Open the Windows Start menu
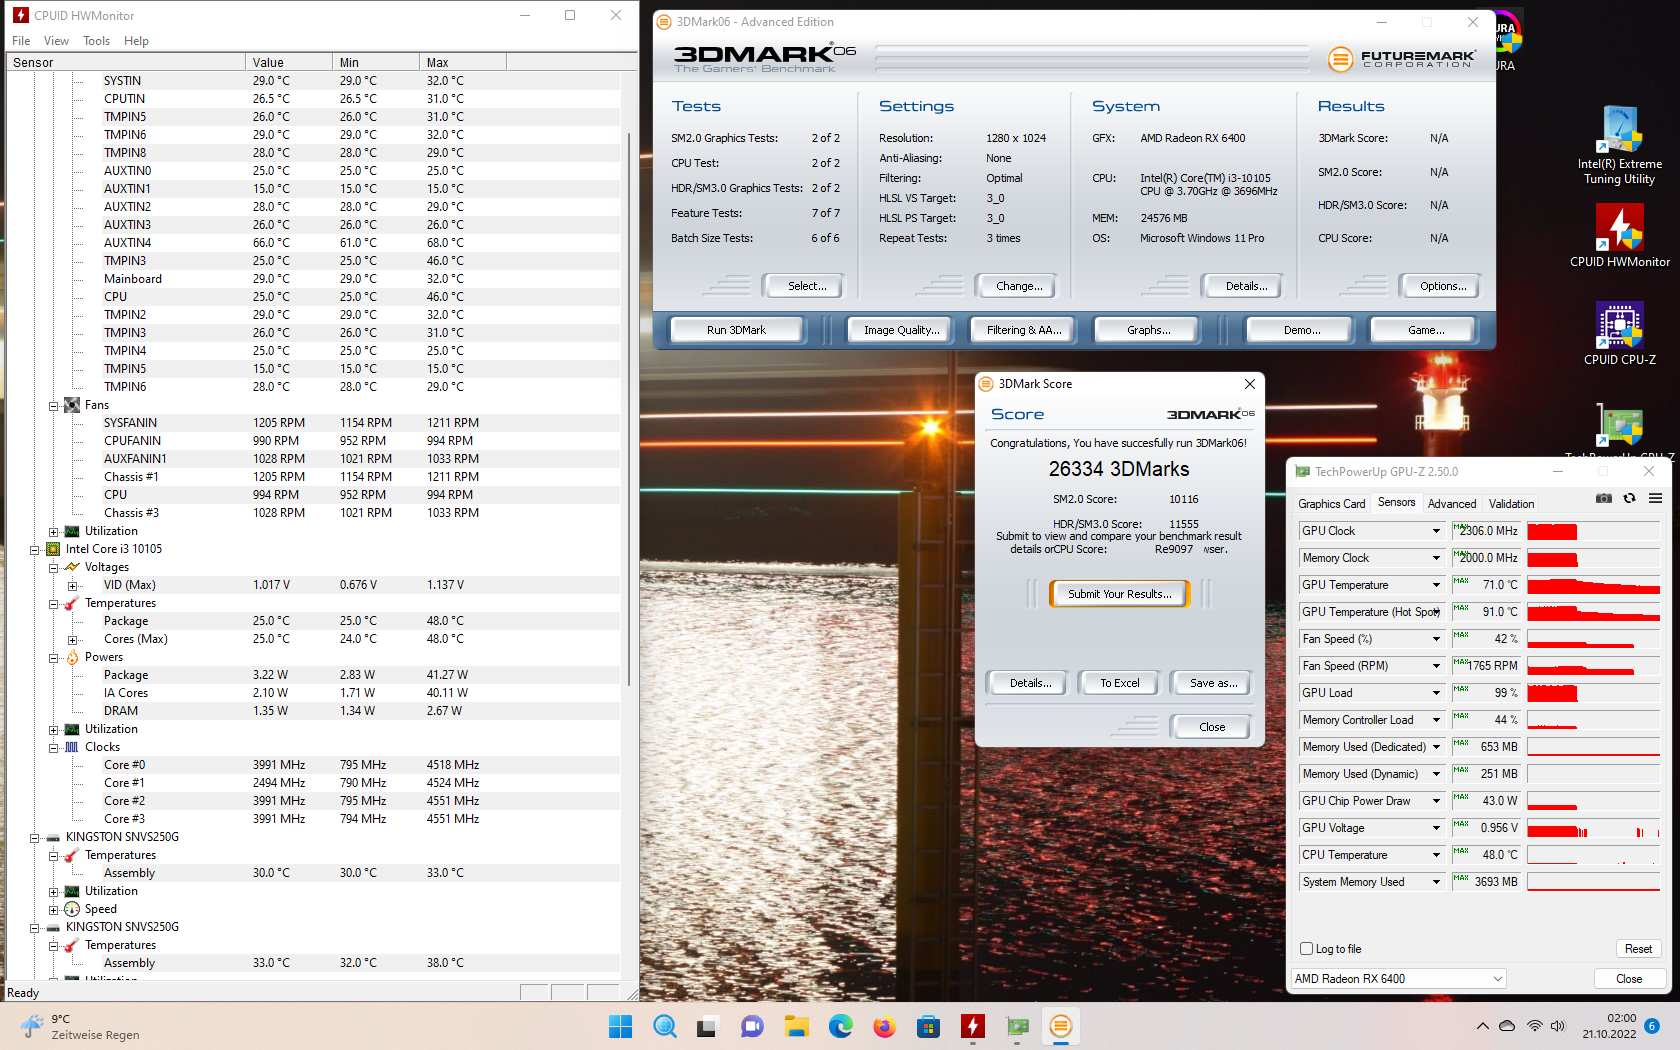The width and height of the screenshot is (1680, 1050). [620, 1026]
